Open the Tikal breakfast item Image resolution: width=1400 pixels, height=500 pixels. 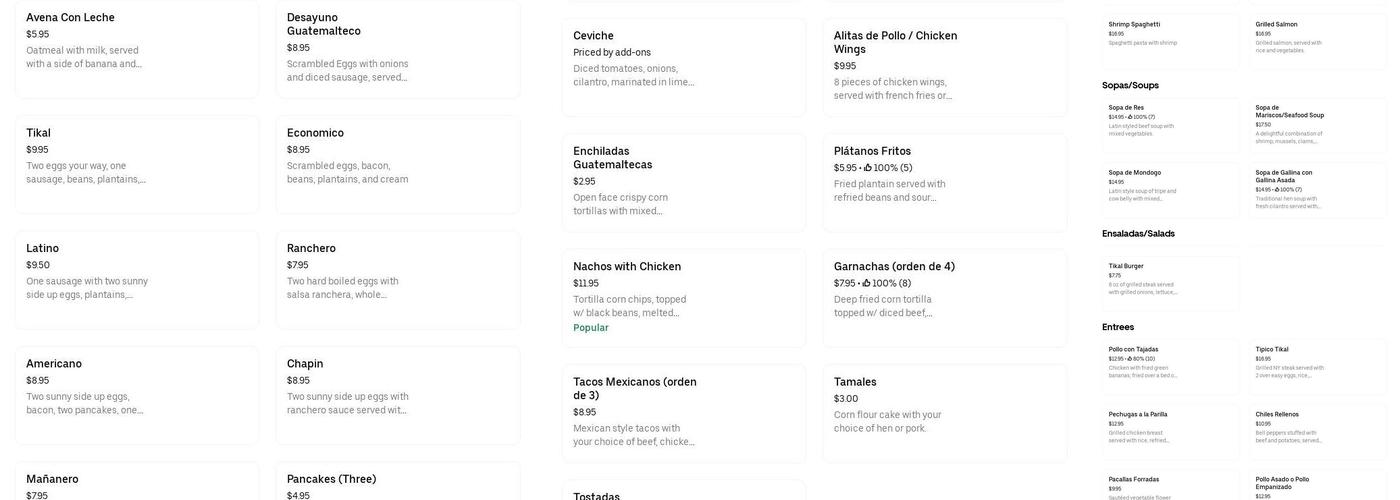[x=136, y=164]
